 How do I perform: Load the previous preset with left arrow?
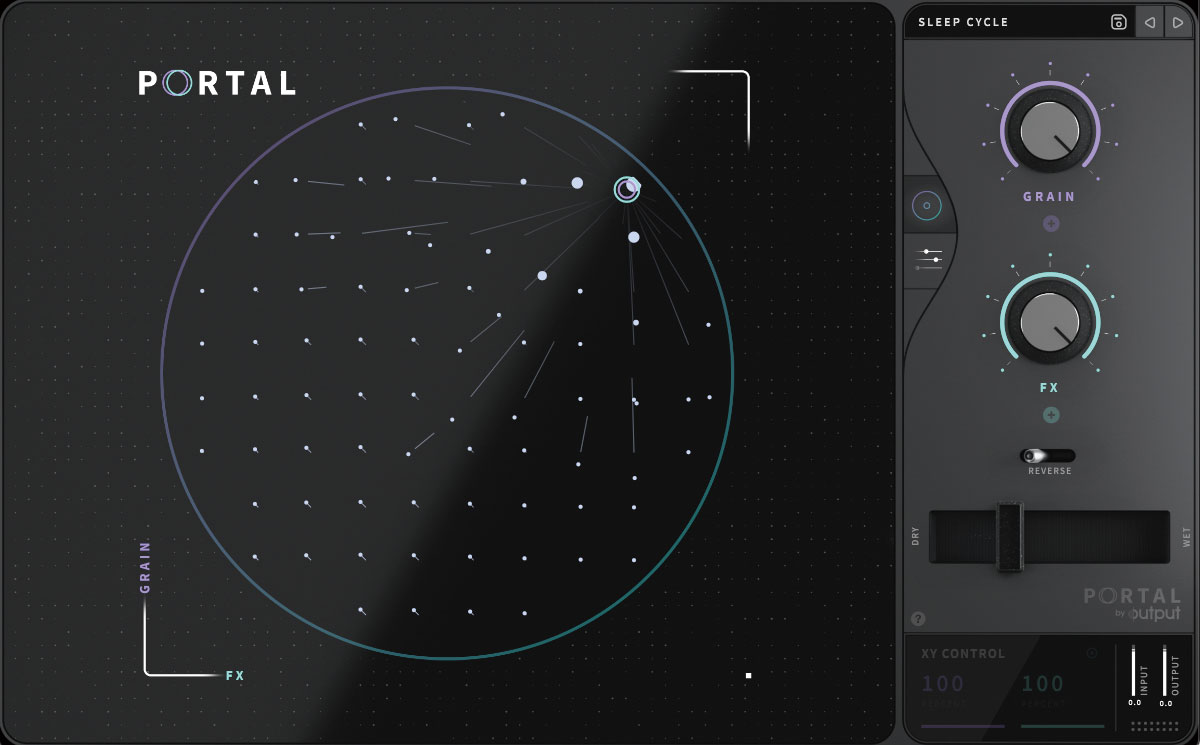click(x=1150, y=22)
